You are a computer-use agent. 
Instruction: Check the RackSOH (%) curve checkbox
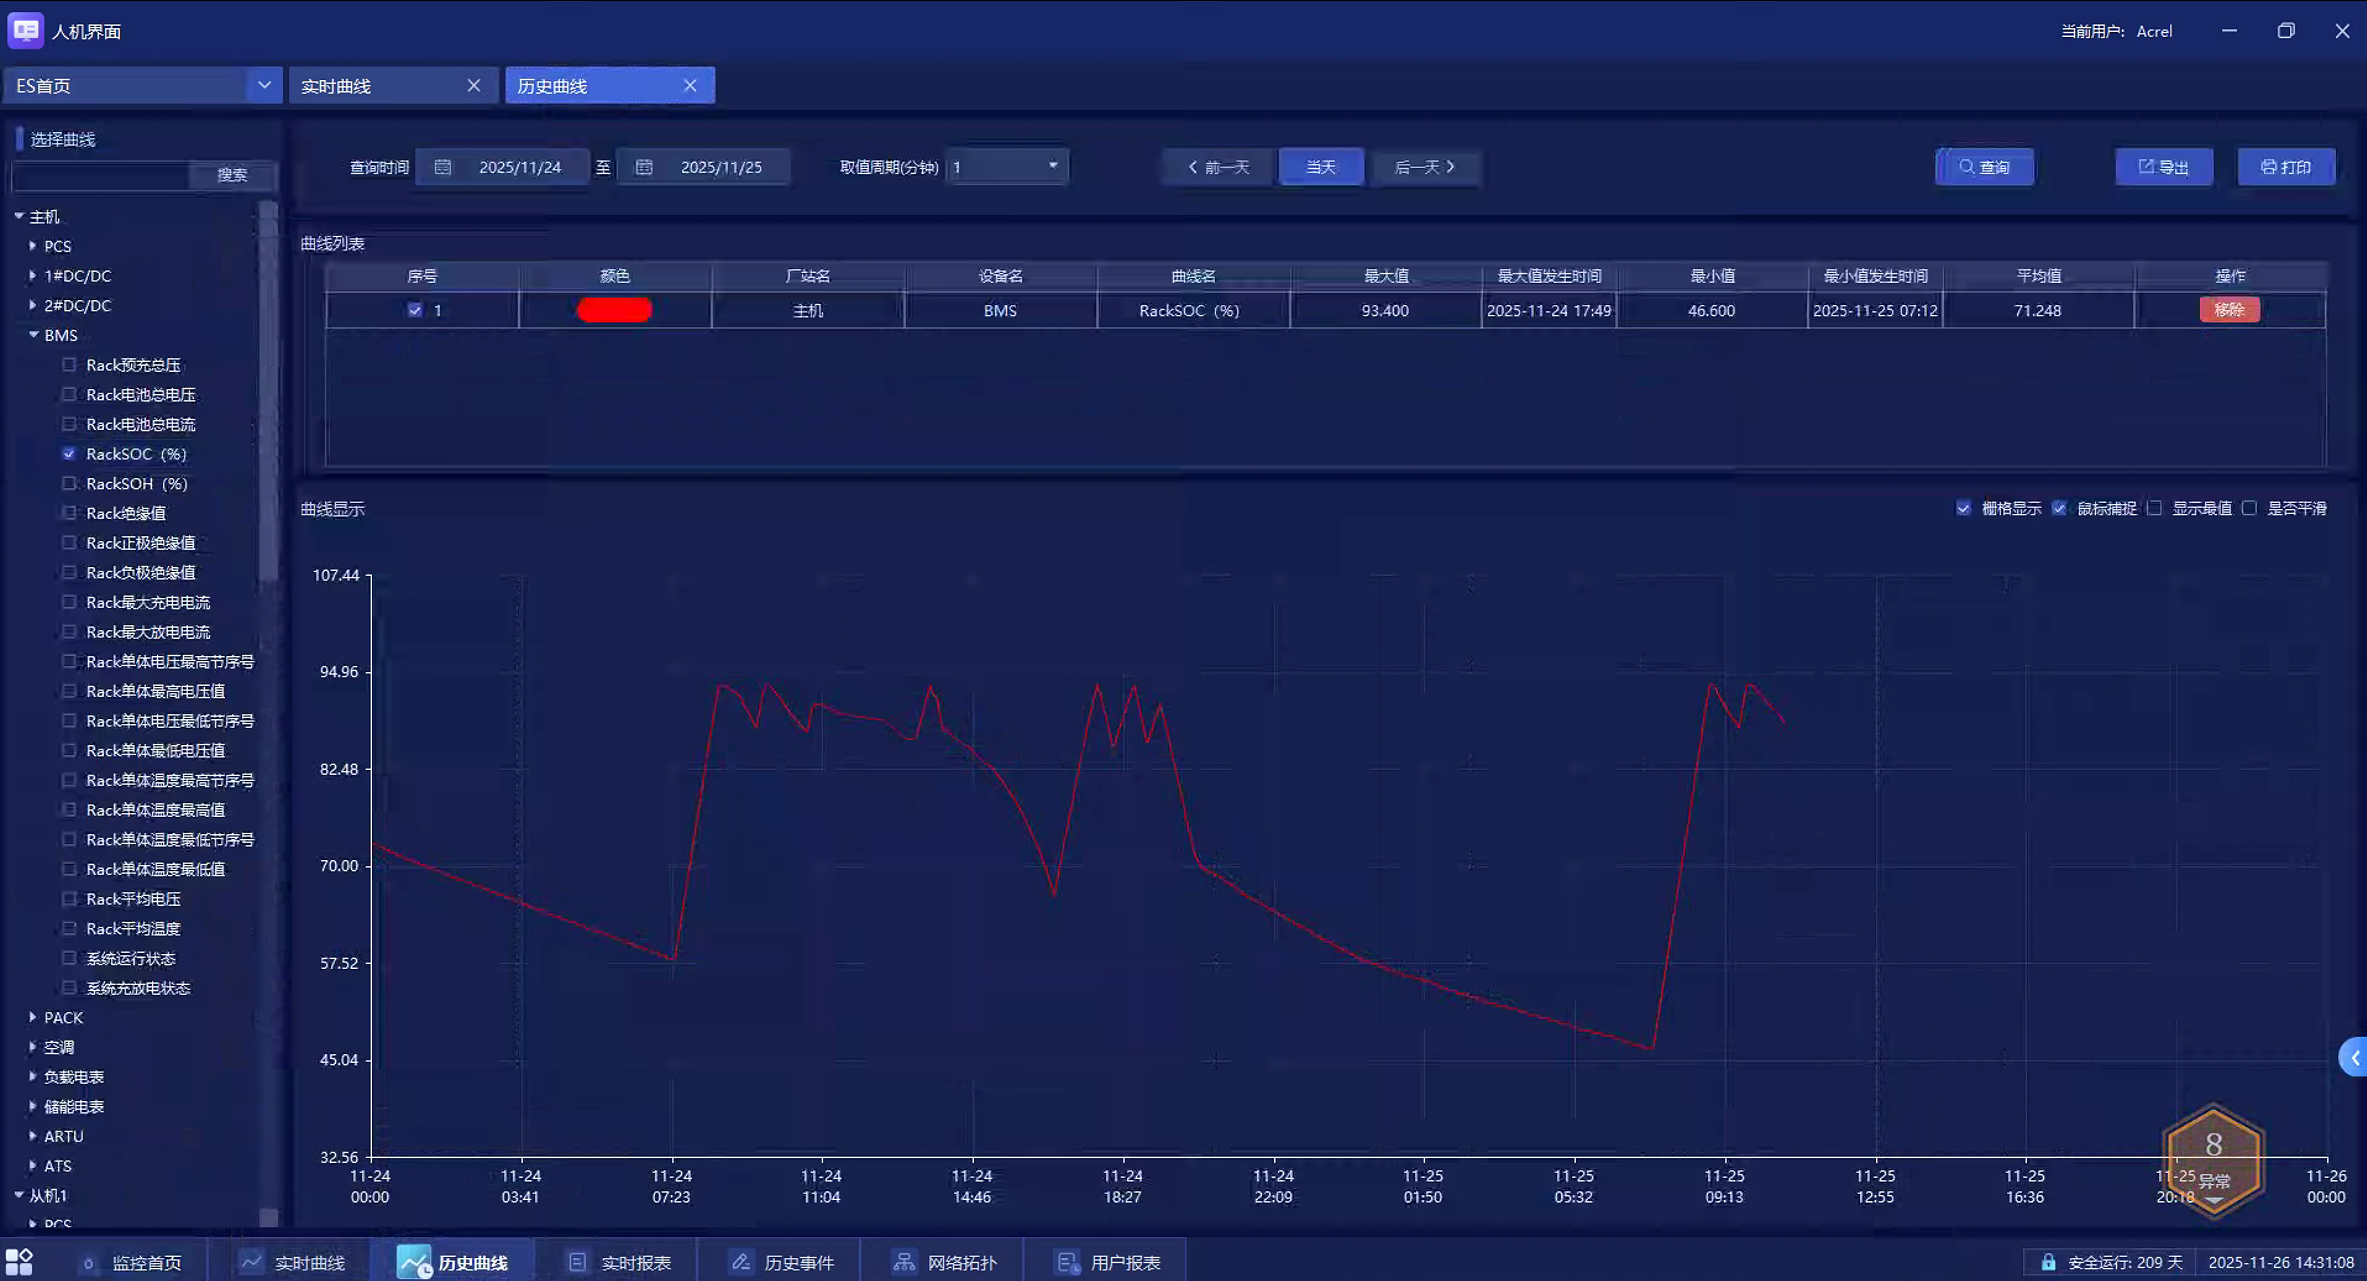click(x=69, y=483)
